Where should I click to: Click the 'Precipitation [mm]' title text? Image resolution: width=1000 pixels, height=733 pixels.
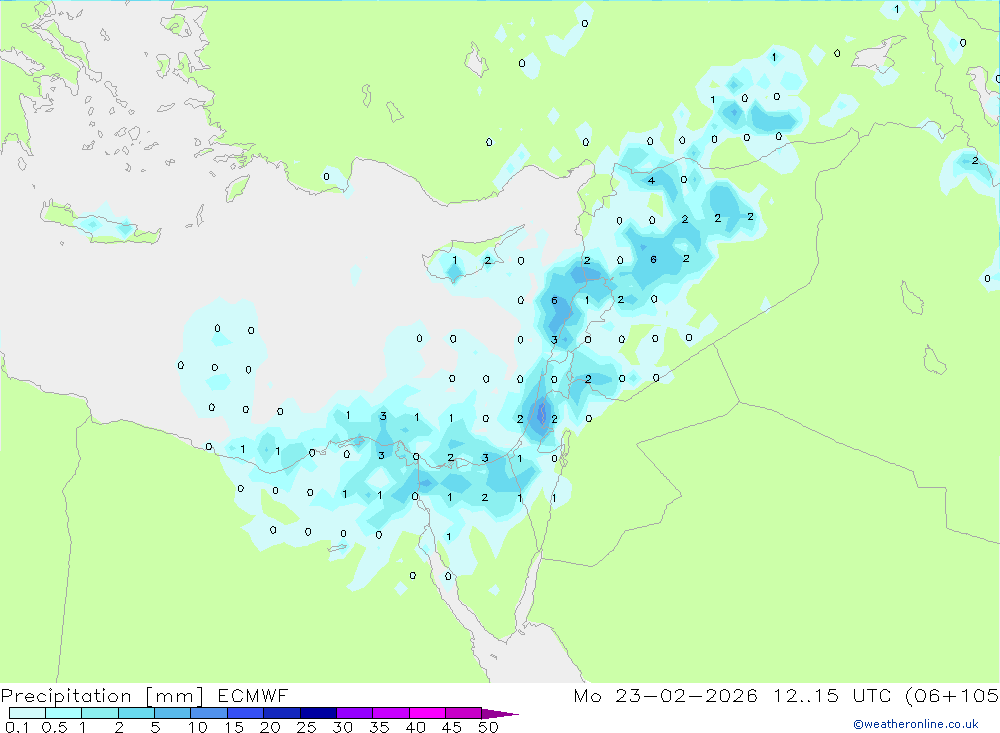pyautogui.click(x=102, y=696)
